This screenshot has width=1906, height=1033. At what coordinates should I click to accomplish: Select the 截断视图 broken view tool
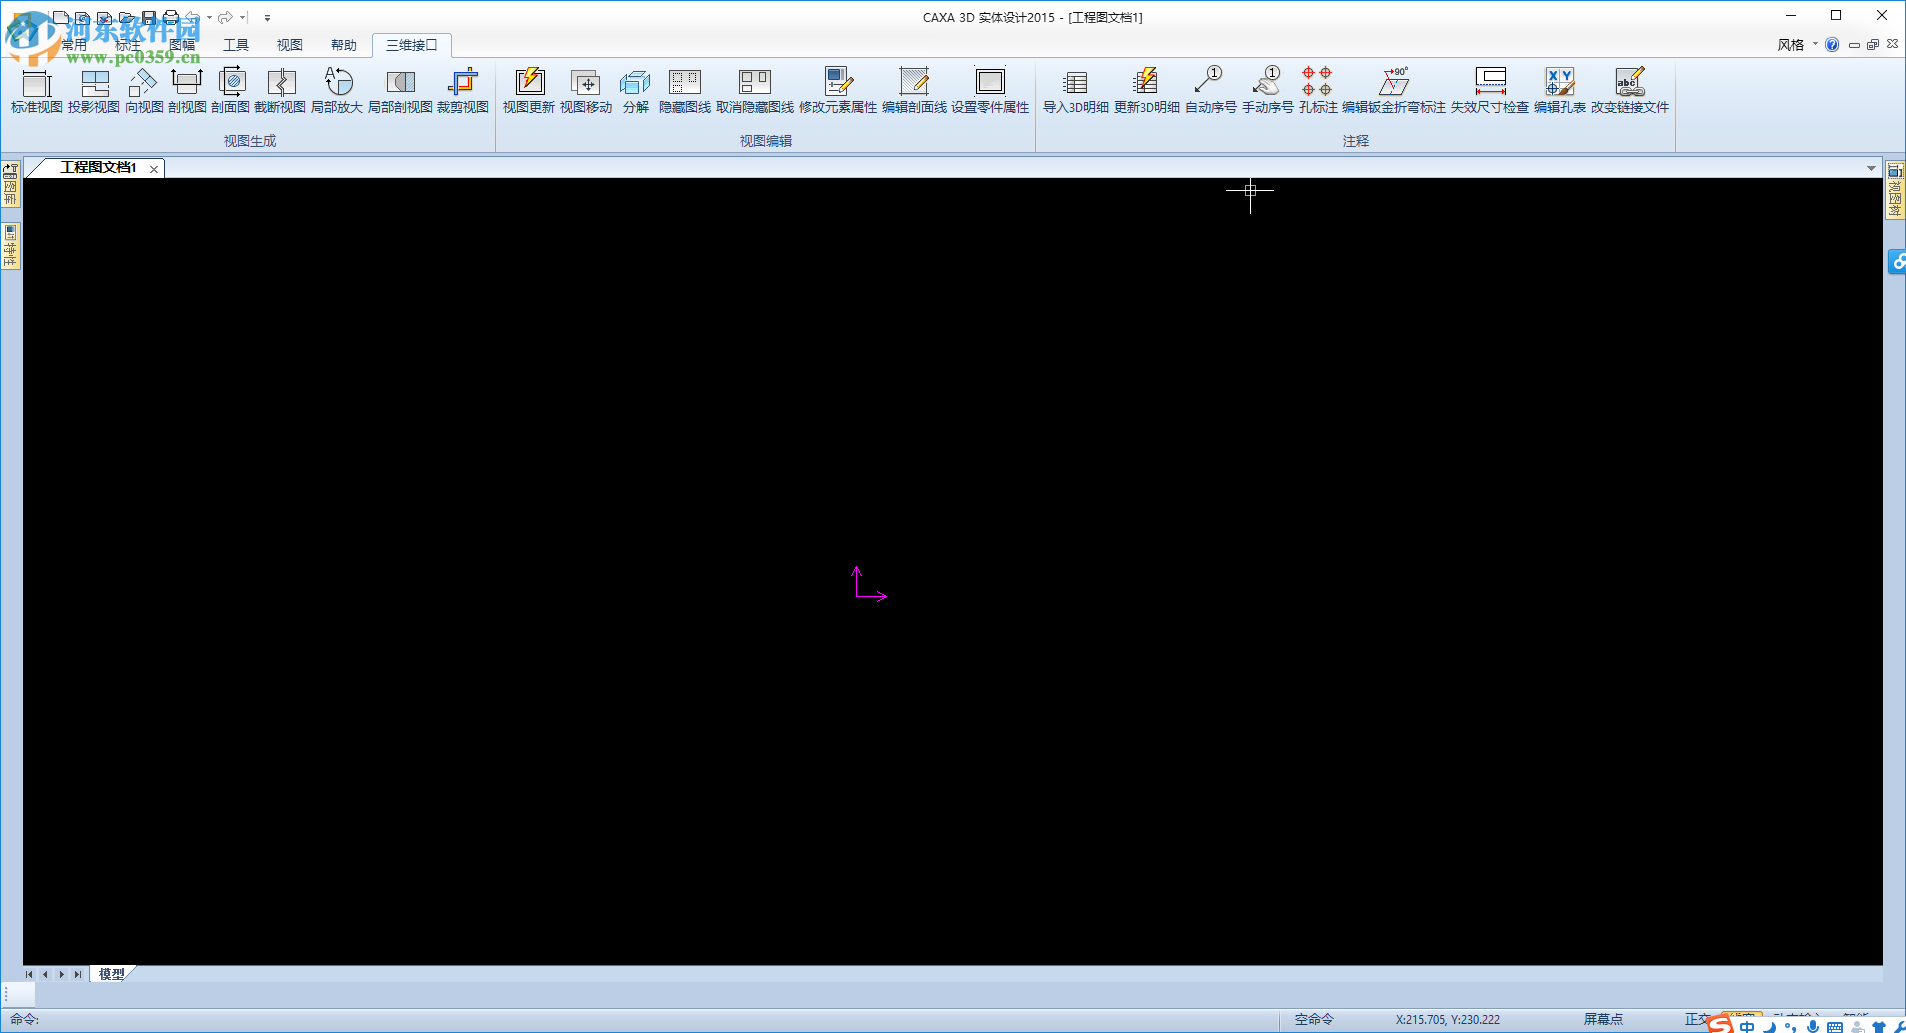point(280,91)
